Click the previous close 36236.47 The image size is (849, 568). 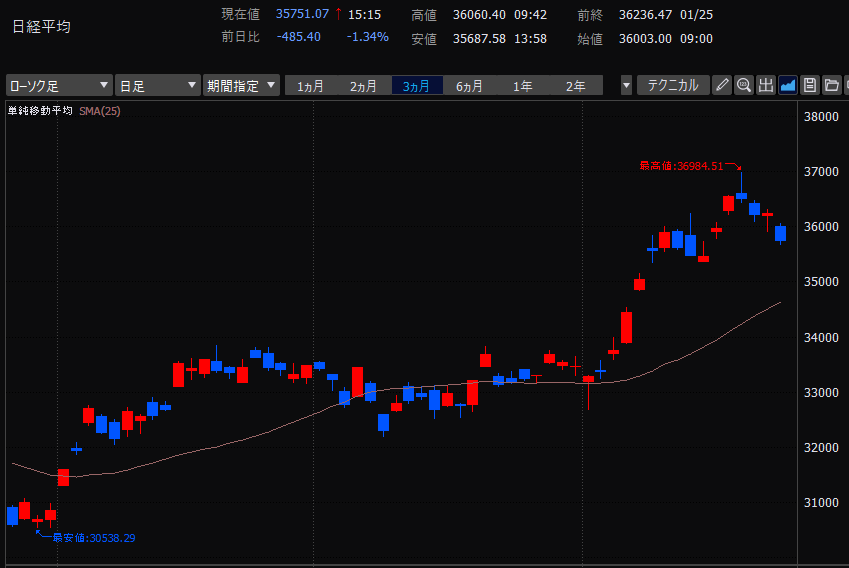[x=645, y=15]
